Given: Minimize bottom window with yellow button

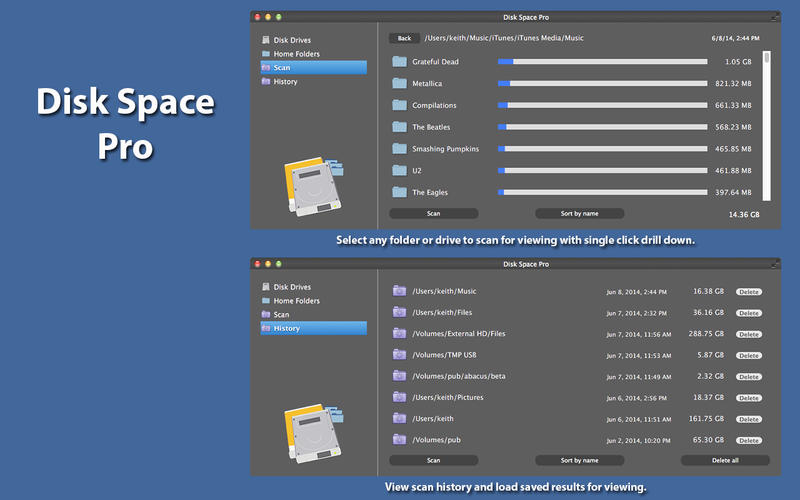Looking at the screenshot, I should coord(268,264).
